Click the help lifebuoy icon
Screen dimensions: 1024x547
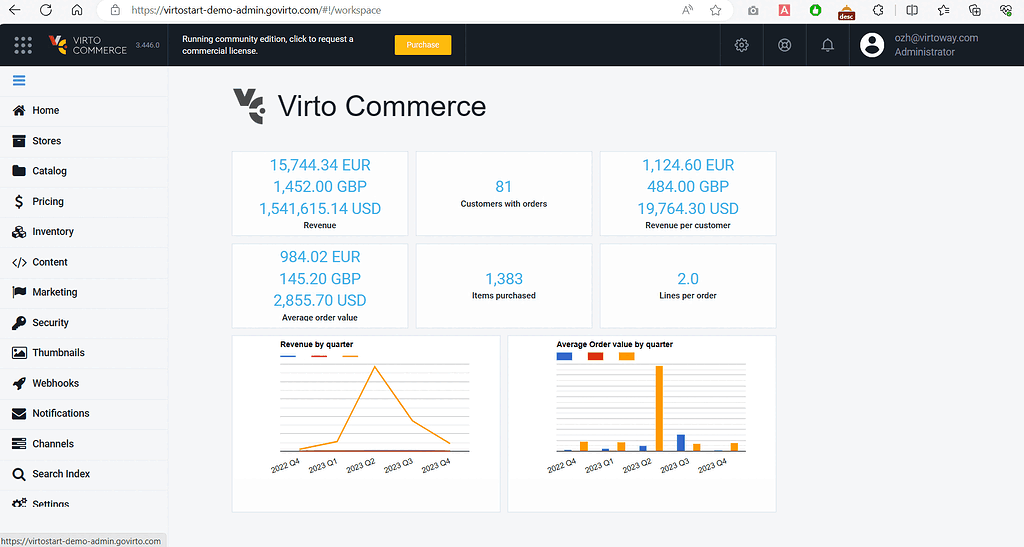784,45
